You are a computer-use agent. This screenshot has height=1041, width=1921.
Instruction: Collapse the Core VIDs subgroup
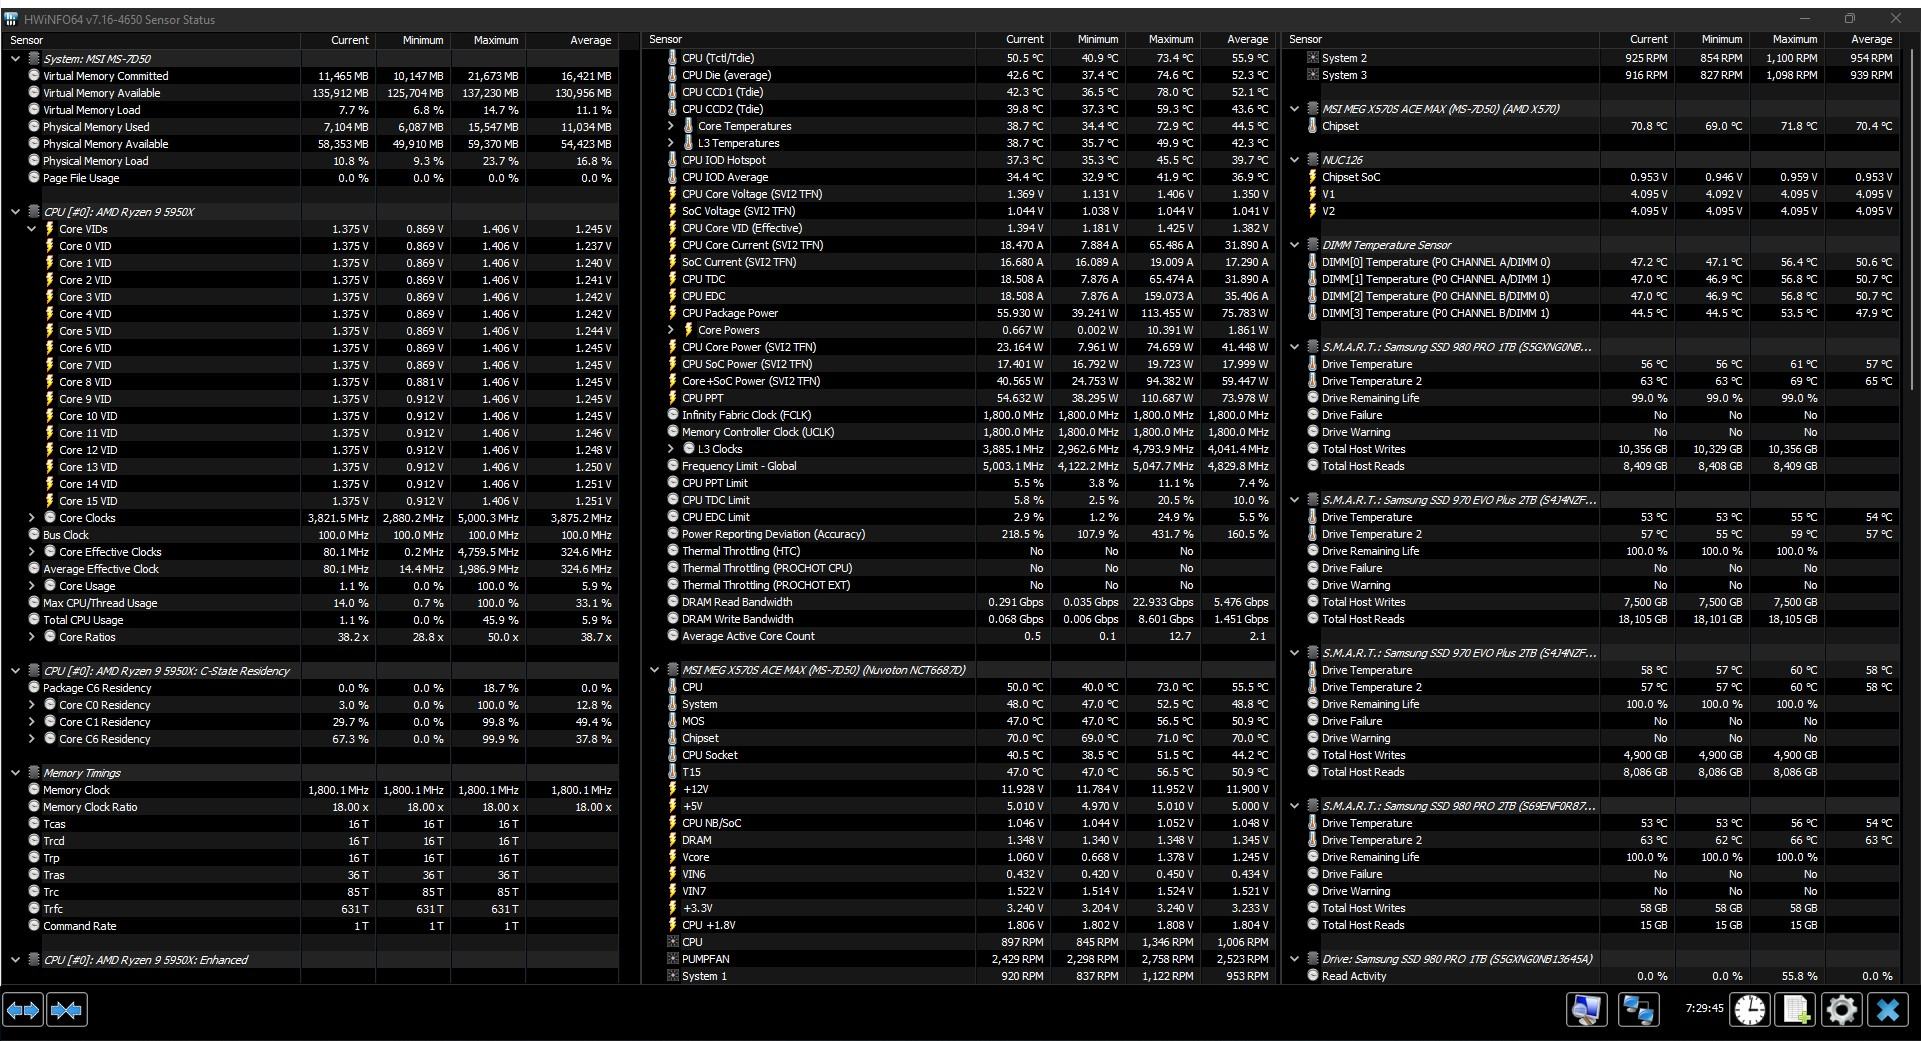point(31,229)
